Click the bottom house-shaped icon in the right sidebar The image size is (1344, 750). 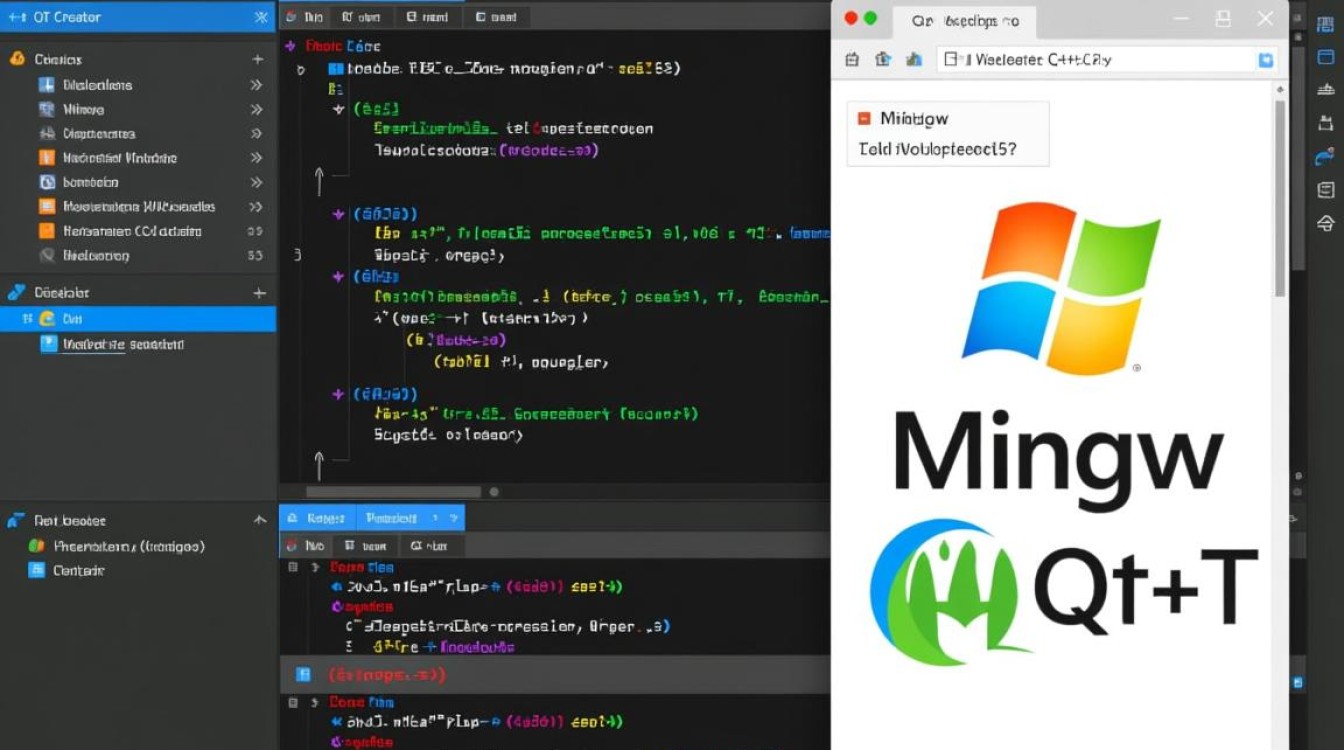click(x=1326, y=222)
